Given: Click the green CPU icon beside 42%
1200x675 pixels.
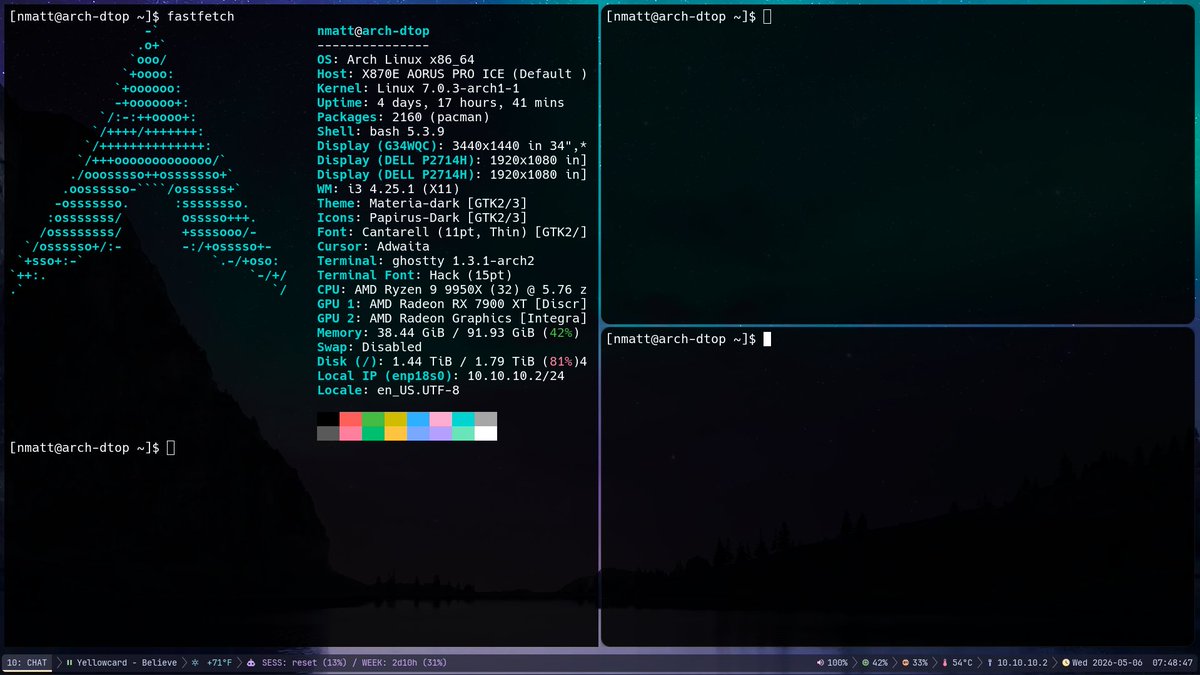Looking at the screenshot, I should coord(866,663).
